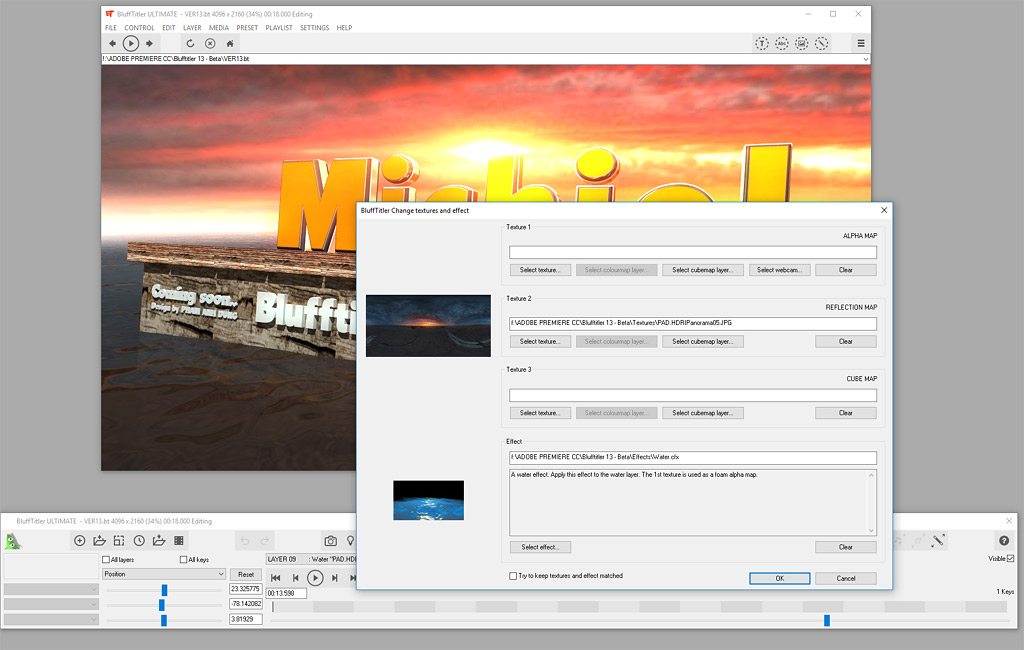Play the animation in tool window
Screen dimensions: 1024x650
315,577
